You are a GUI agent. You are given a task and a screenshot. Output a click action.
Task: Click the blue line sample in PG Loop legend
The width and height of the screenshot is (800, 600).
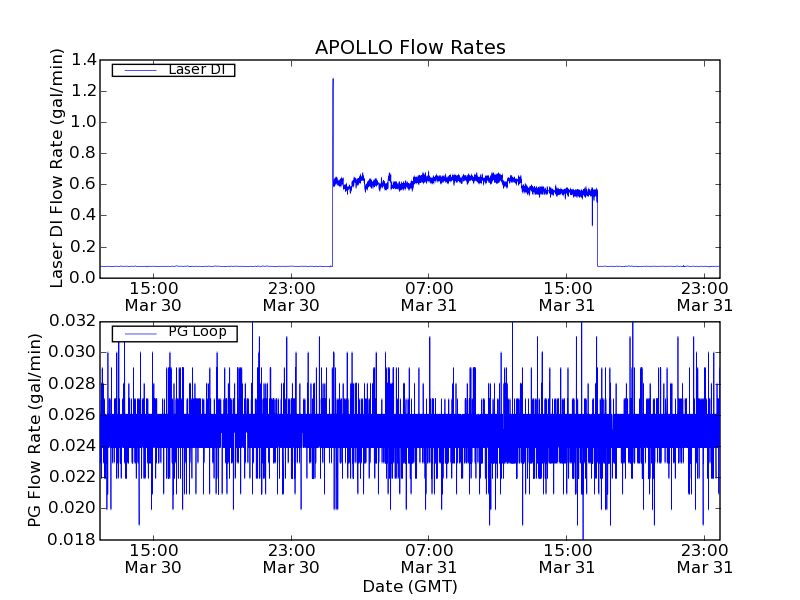(x=140, y=334)
